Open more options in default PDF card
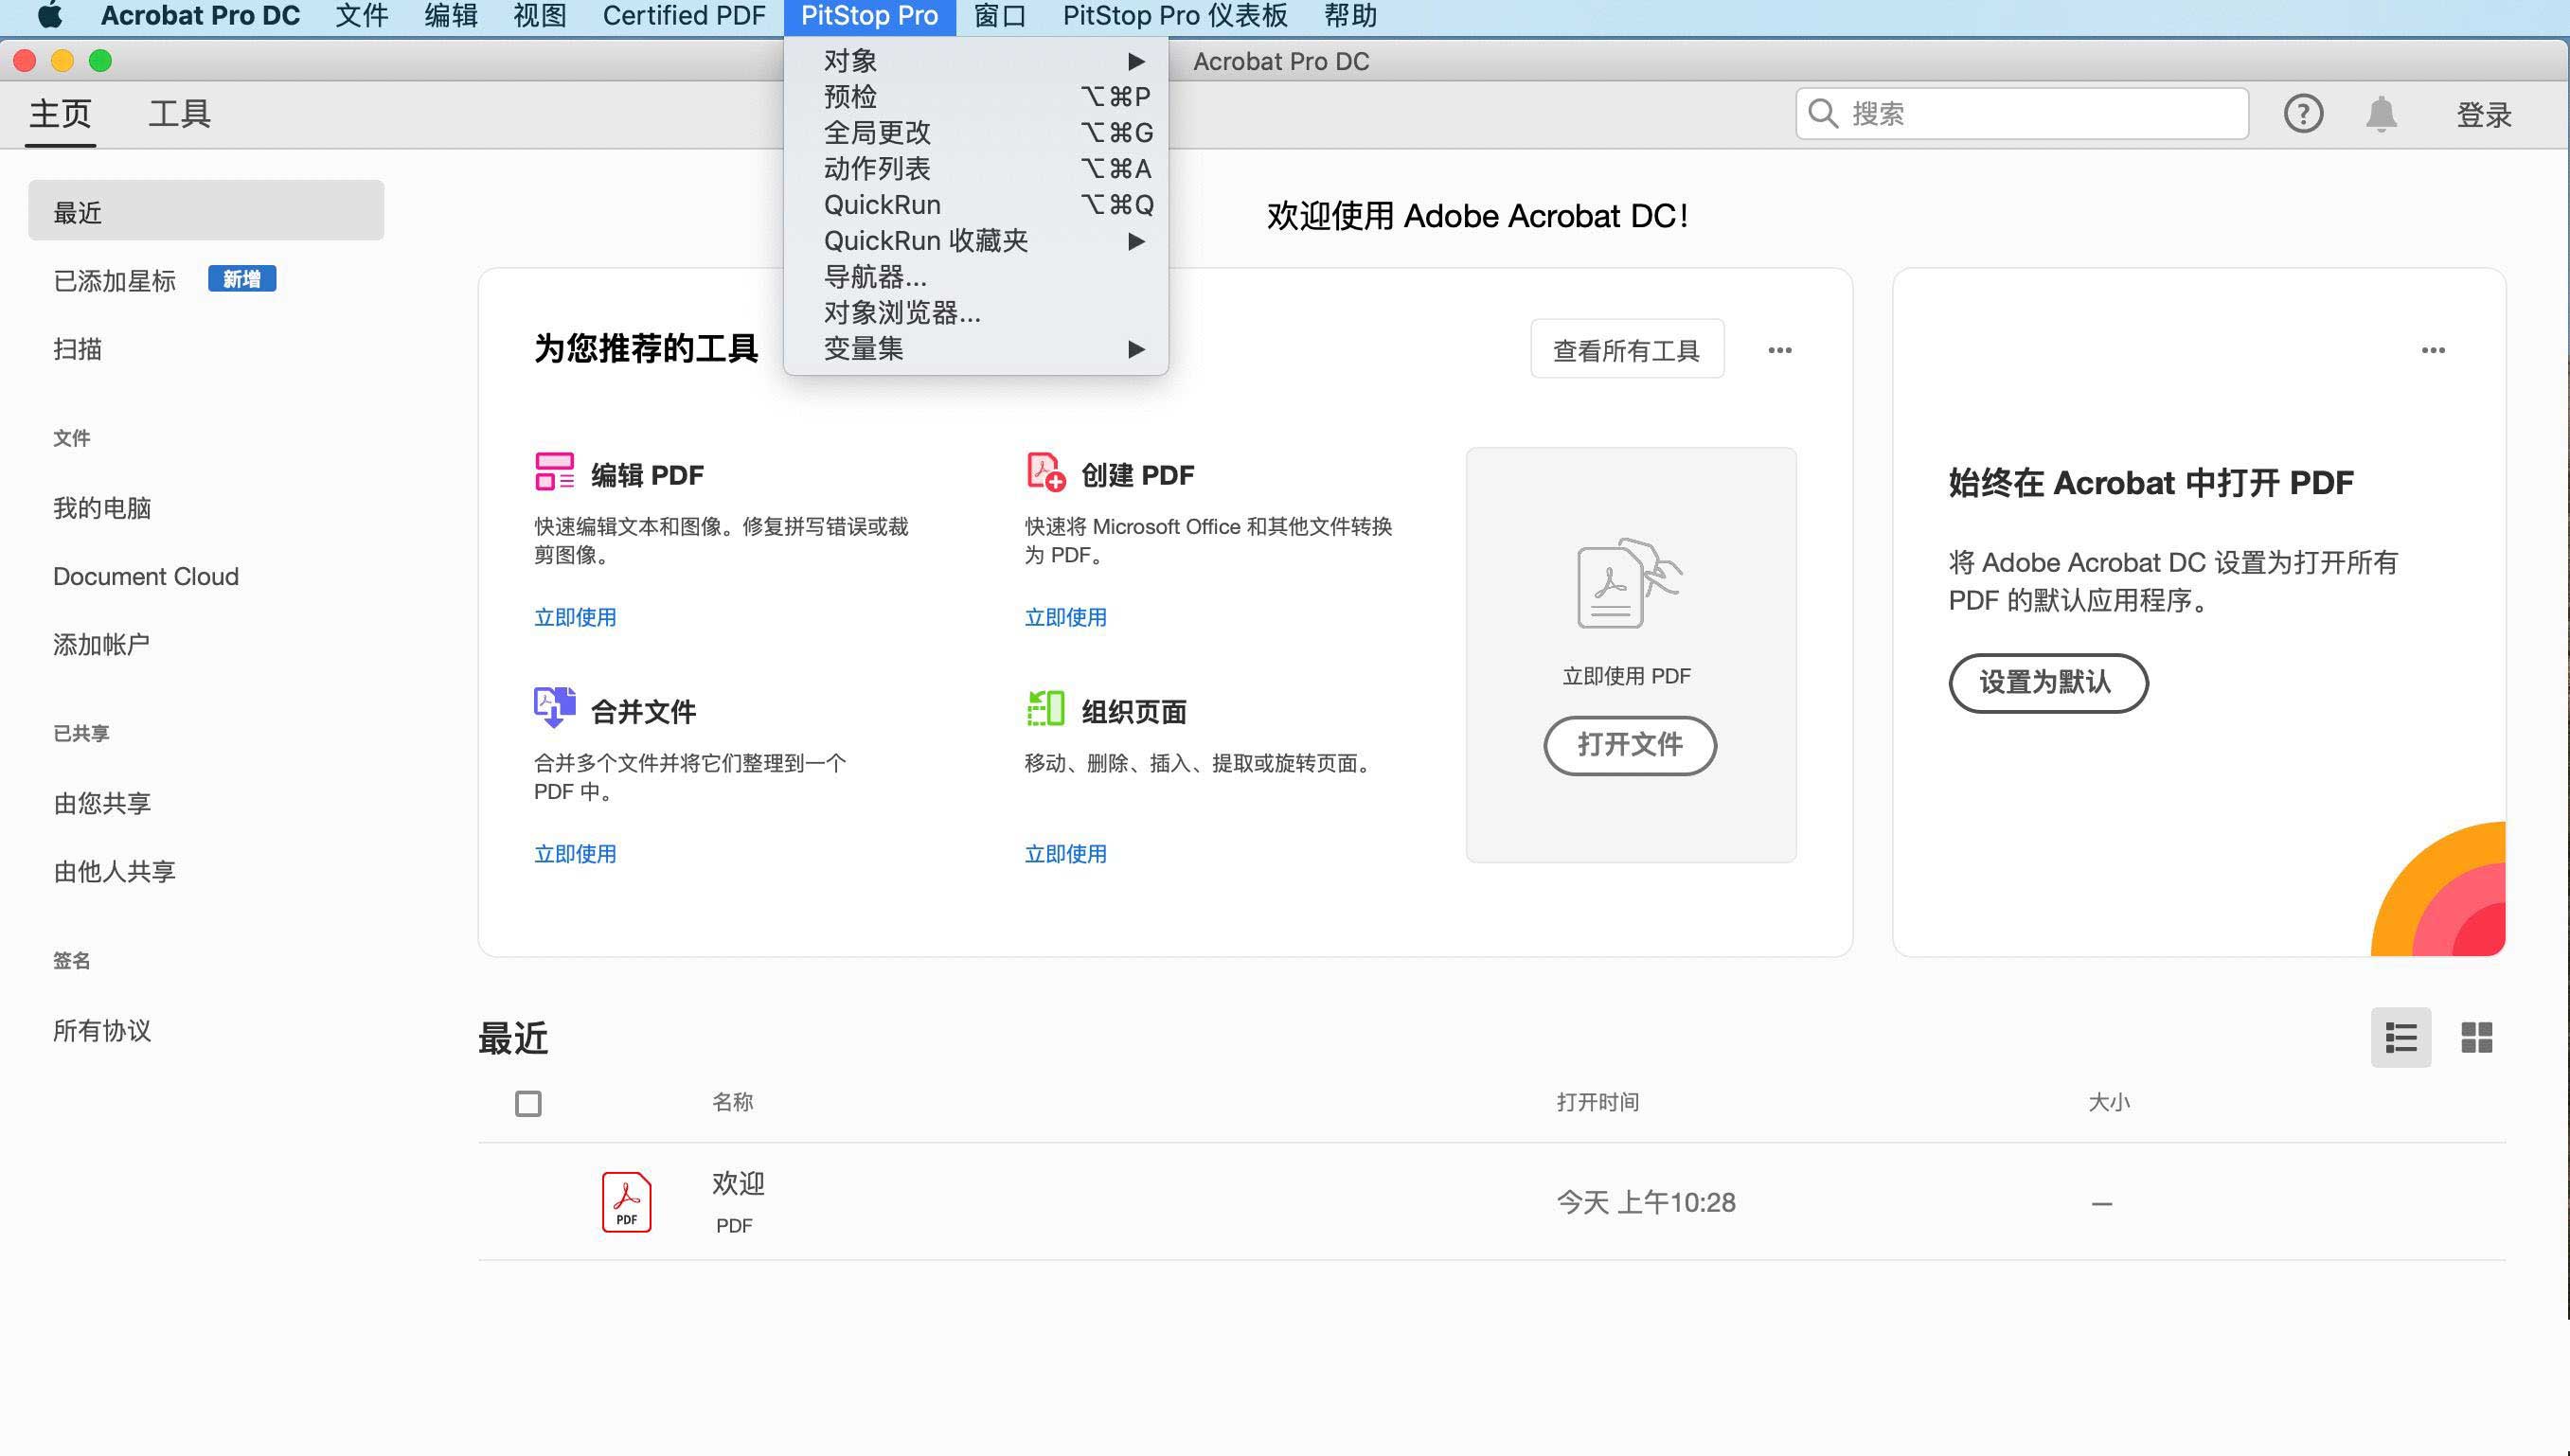Image resolution: width=2570 pixels, height=1456 pixels. (2433, 350)
